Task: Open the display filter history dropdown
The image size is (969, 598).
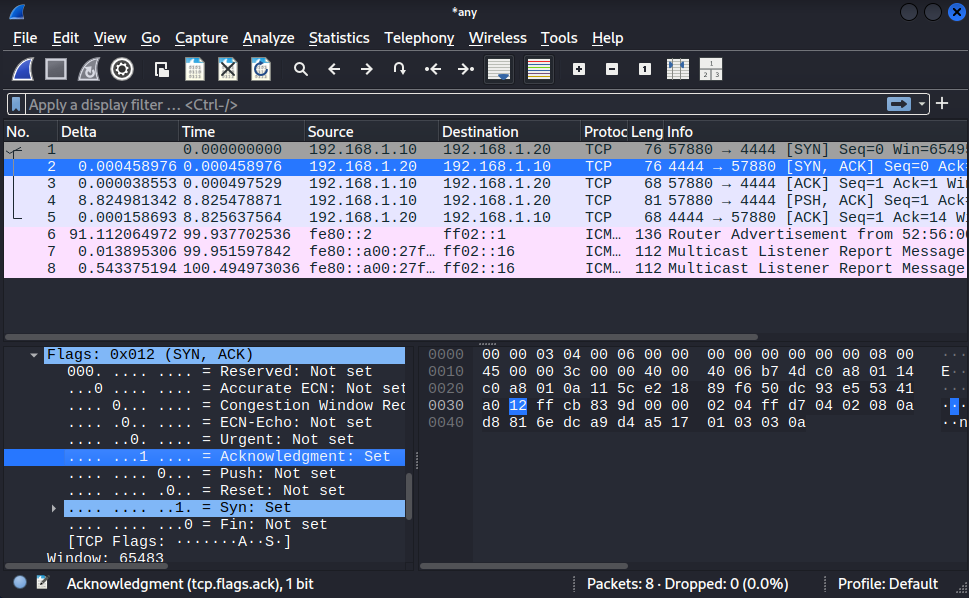Action: 921,104
